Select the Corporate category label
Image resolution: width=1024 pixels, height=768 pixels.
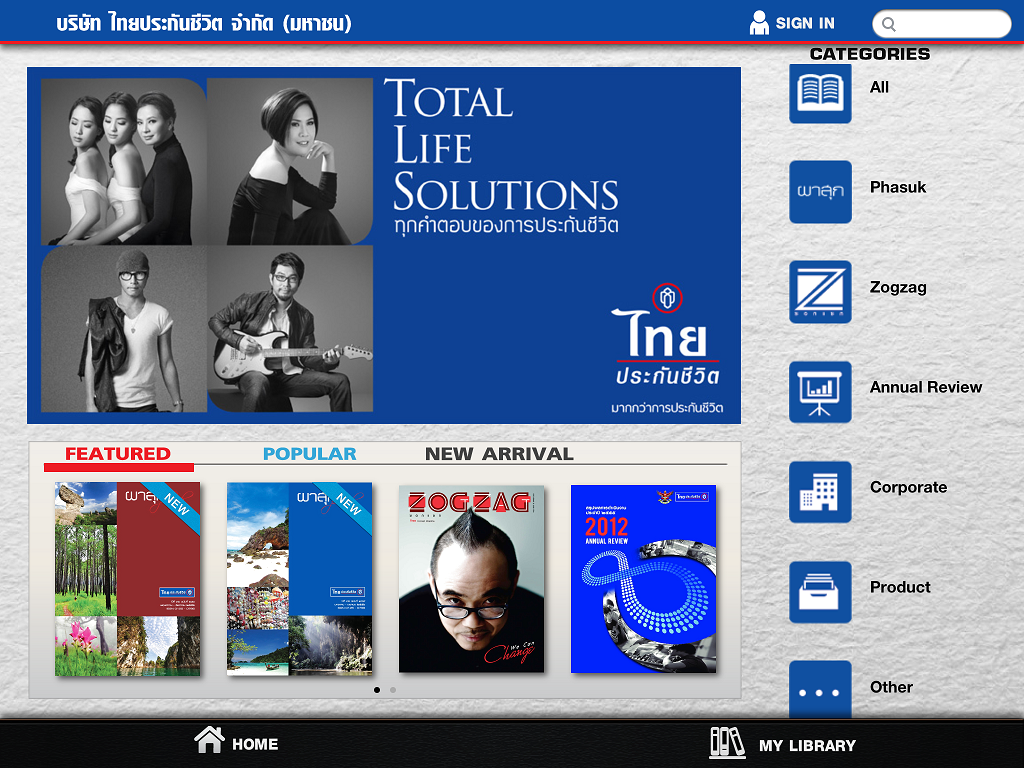tap(908, 487)
